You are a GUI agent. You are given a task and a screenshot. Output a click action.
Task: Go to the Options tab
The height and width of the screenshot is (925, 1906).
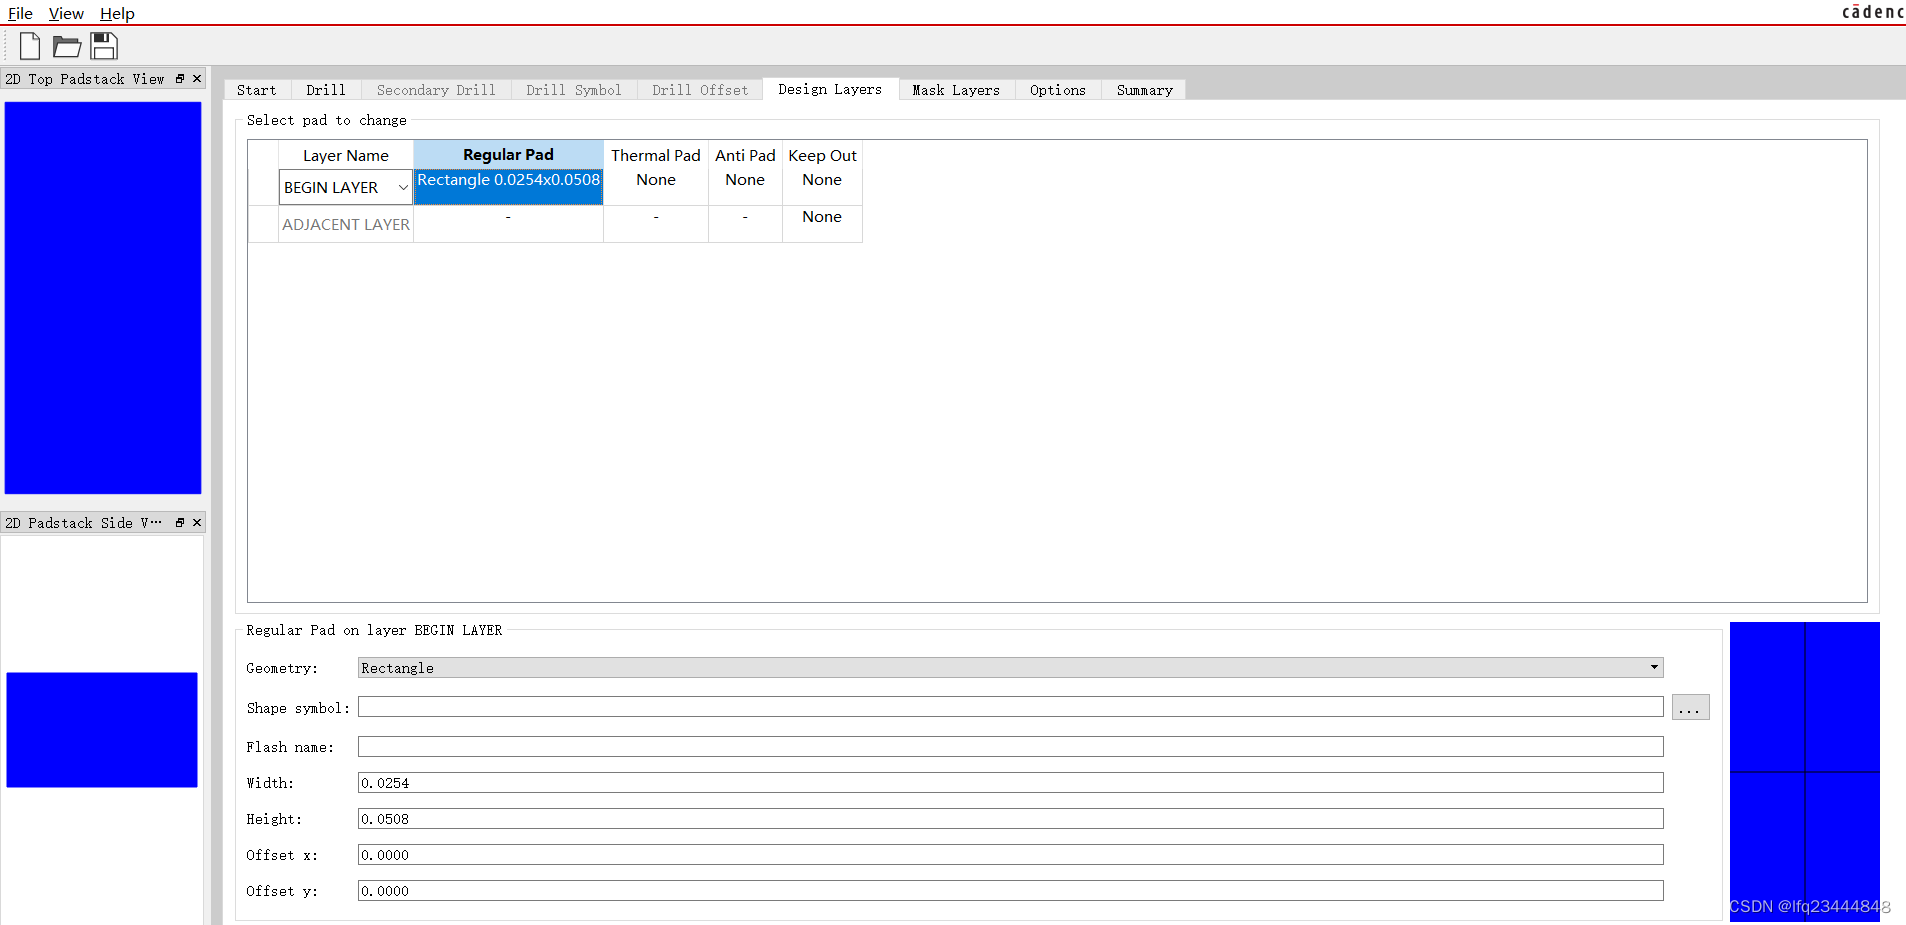(1058, 90)
